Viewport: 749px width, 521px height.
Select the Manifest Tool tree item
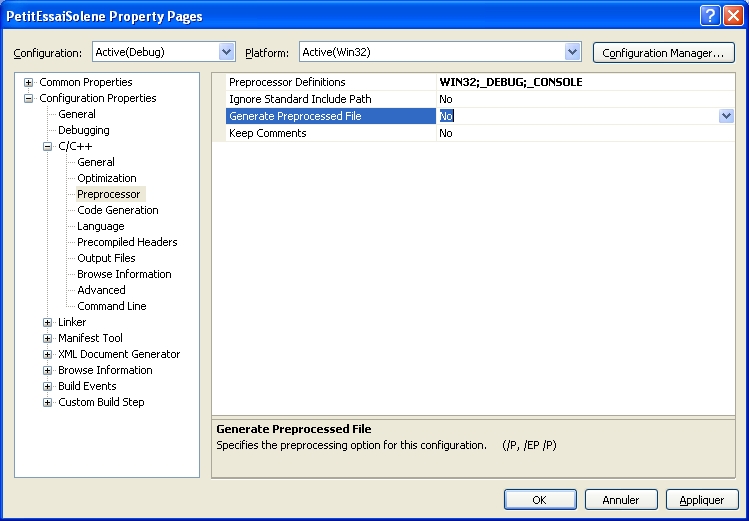[90, 338]
